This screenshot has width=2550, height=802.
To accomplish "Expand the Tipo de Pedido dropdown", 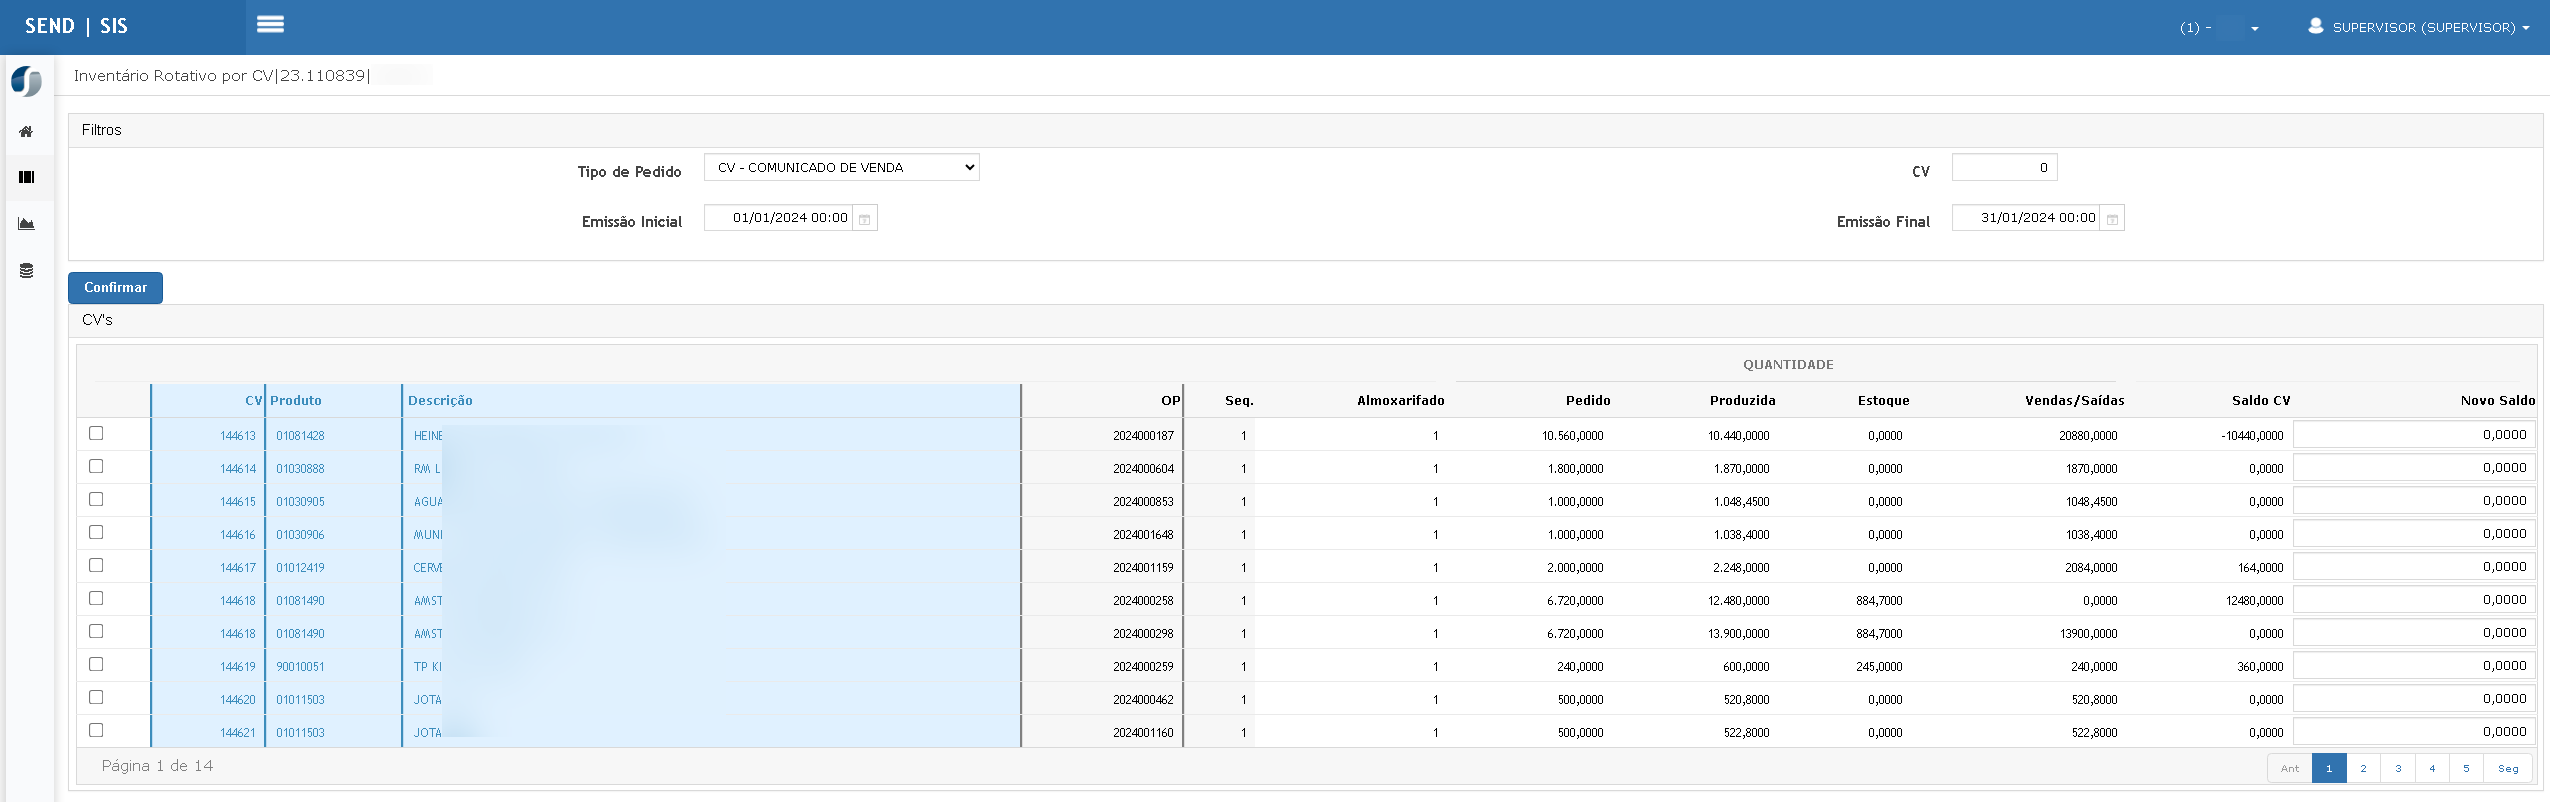I will tap(842, 168).
